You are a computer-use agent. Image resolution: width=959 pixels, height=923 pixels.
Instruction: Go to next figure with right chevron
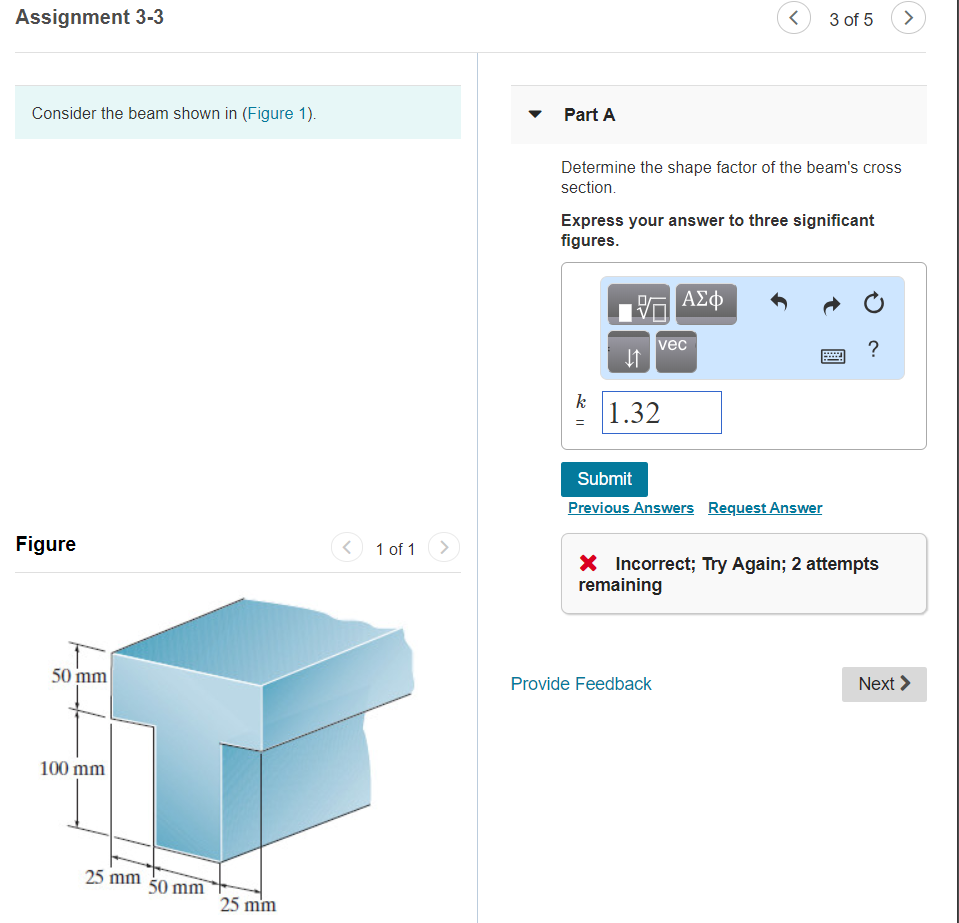click(443, 547)
